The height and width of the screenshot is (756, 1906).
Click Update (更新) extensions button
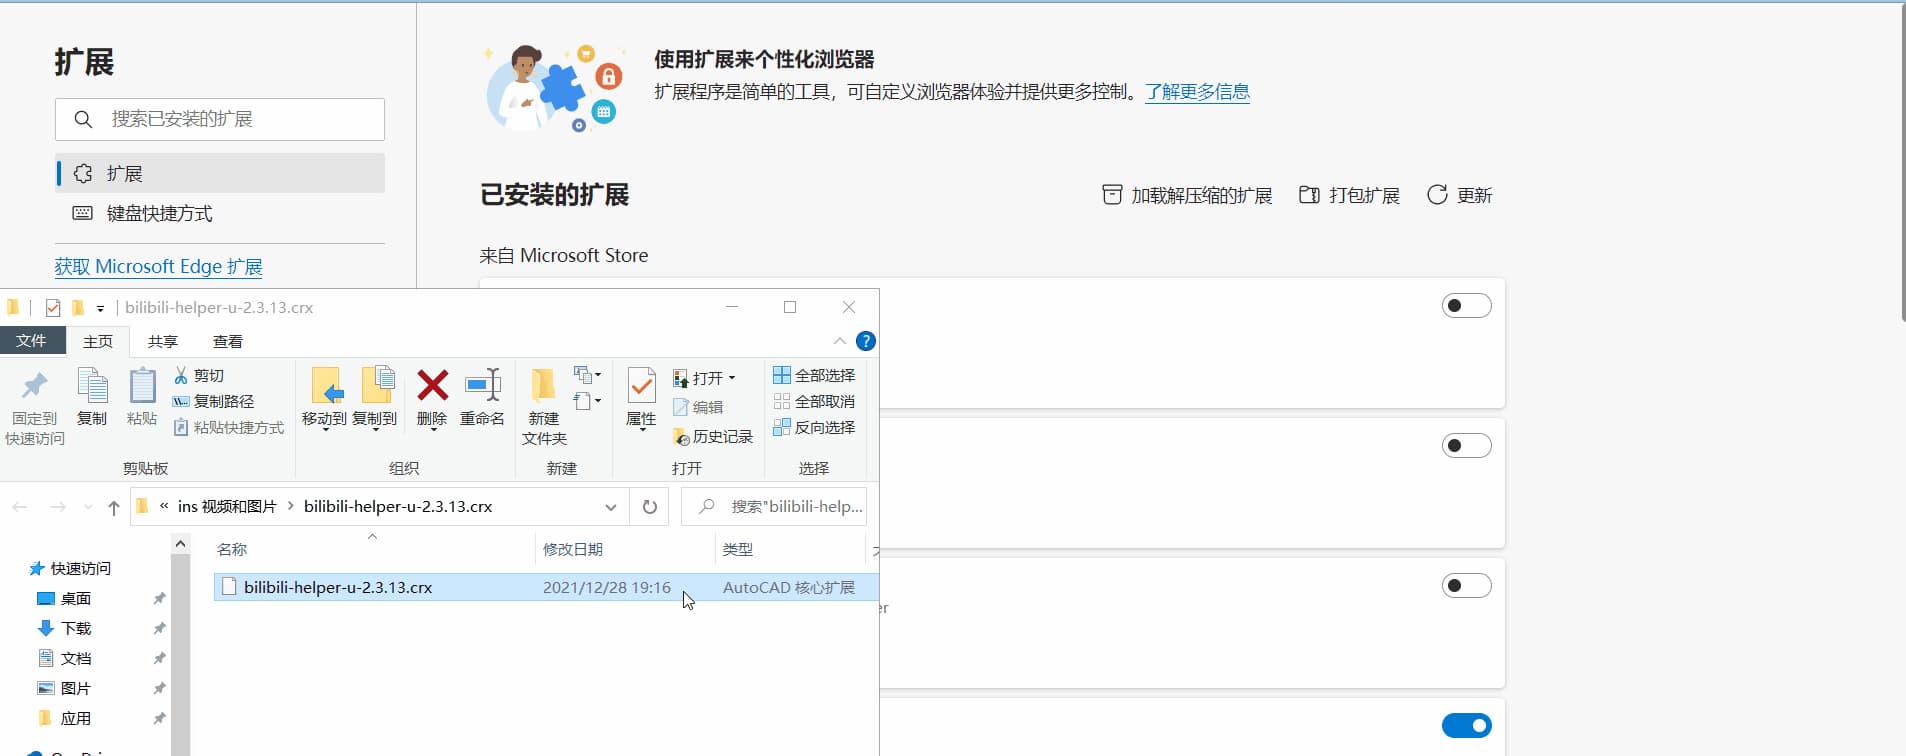point(1459,195)
